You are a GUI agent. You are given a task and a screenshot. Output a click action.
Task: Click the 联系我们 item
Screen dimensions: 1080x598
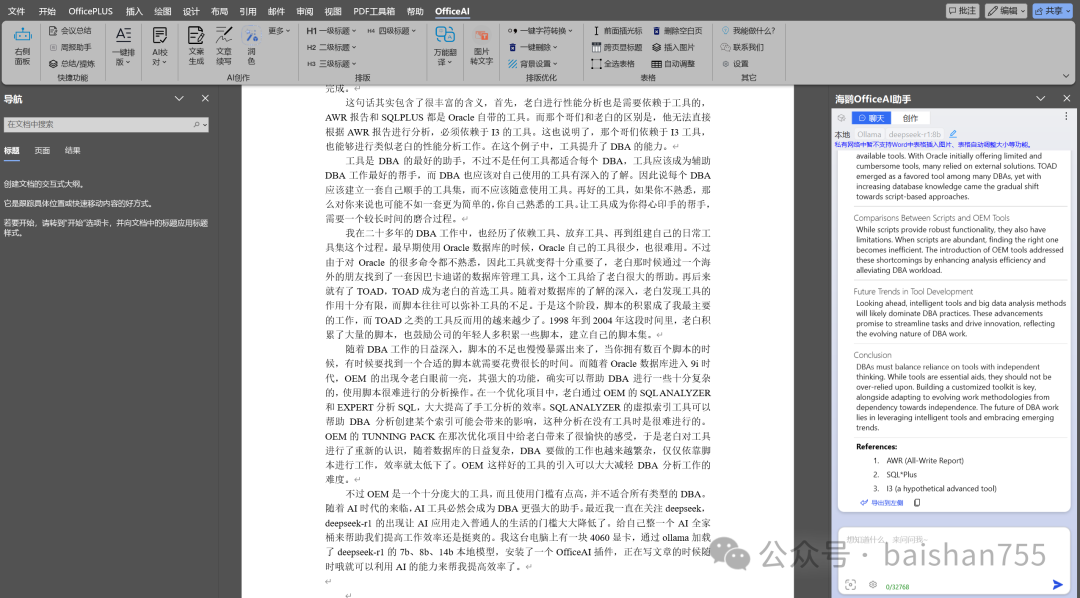click(x=742, y=47)
